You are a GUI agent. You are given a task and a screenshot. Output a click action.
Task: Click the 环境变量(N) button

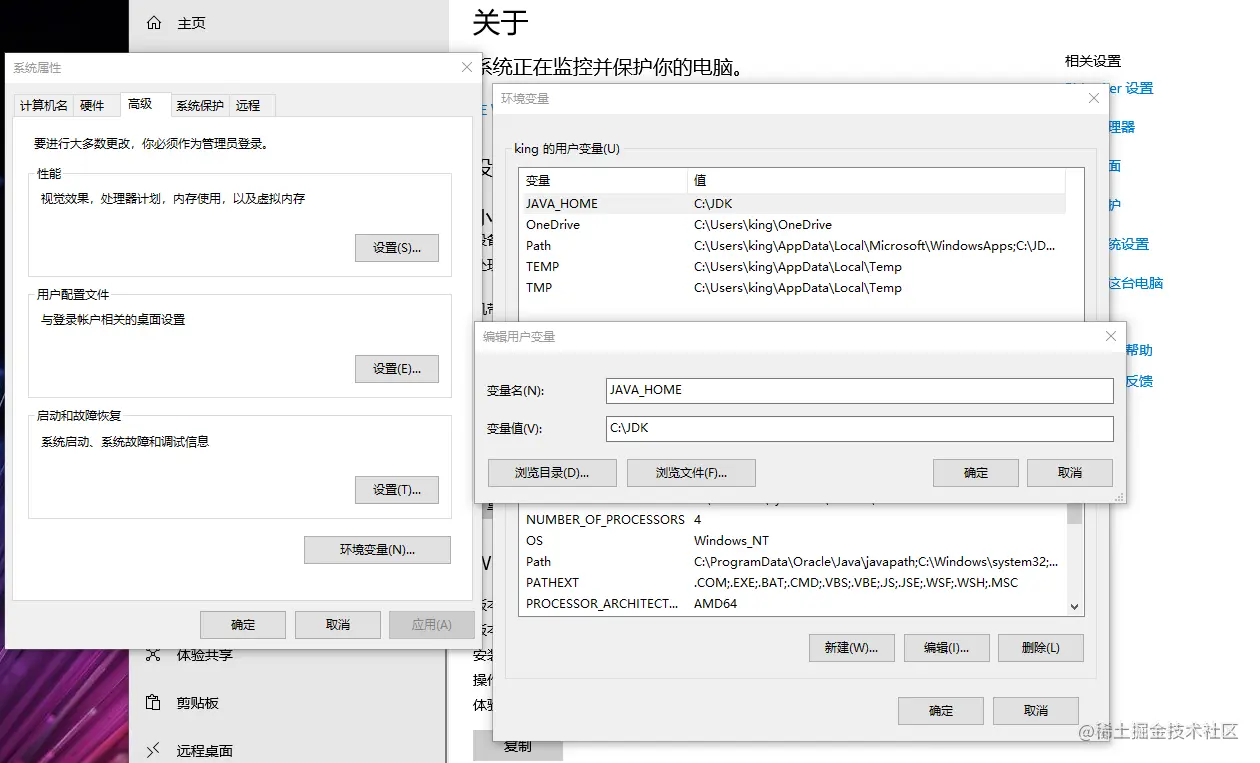click(377, 549)
